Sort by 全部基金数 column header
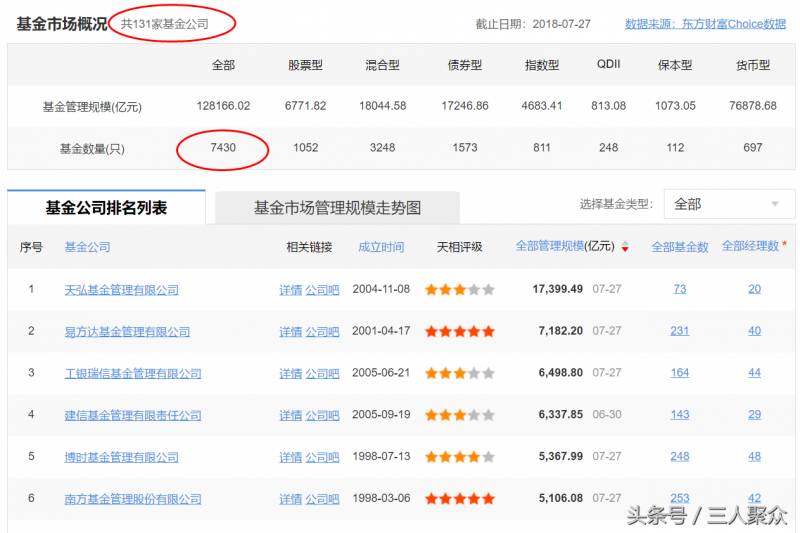800x533 pixels. point(680,247)
